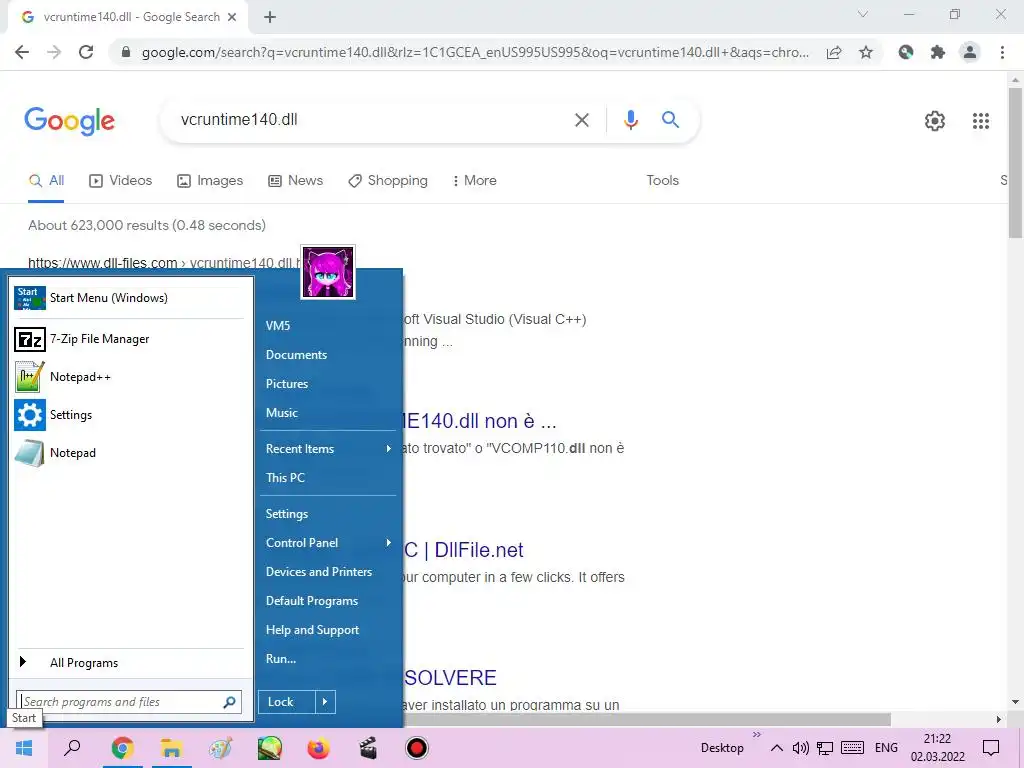Clear the Google search box with X

pos(581,120)
